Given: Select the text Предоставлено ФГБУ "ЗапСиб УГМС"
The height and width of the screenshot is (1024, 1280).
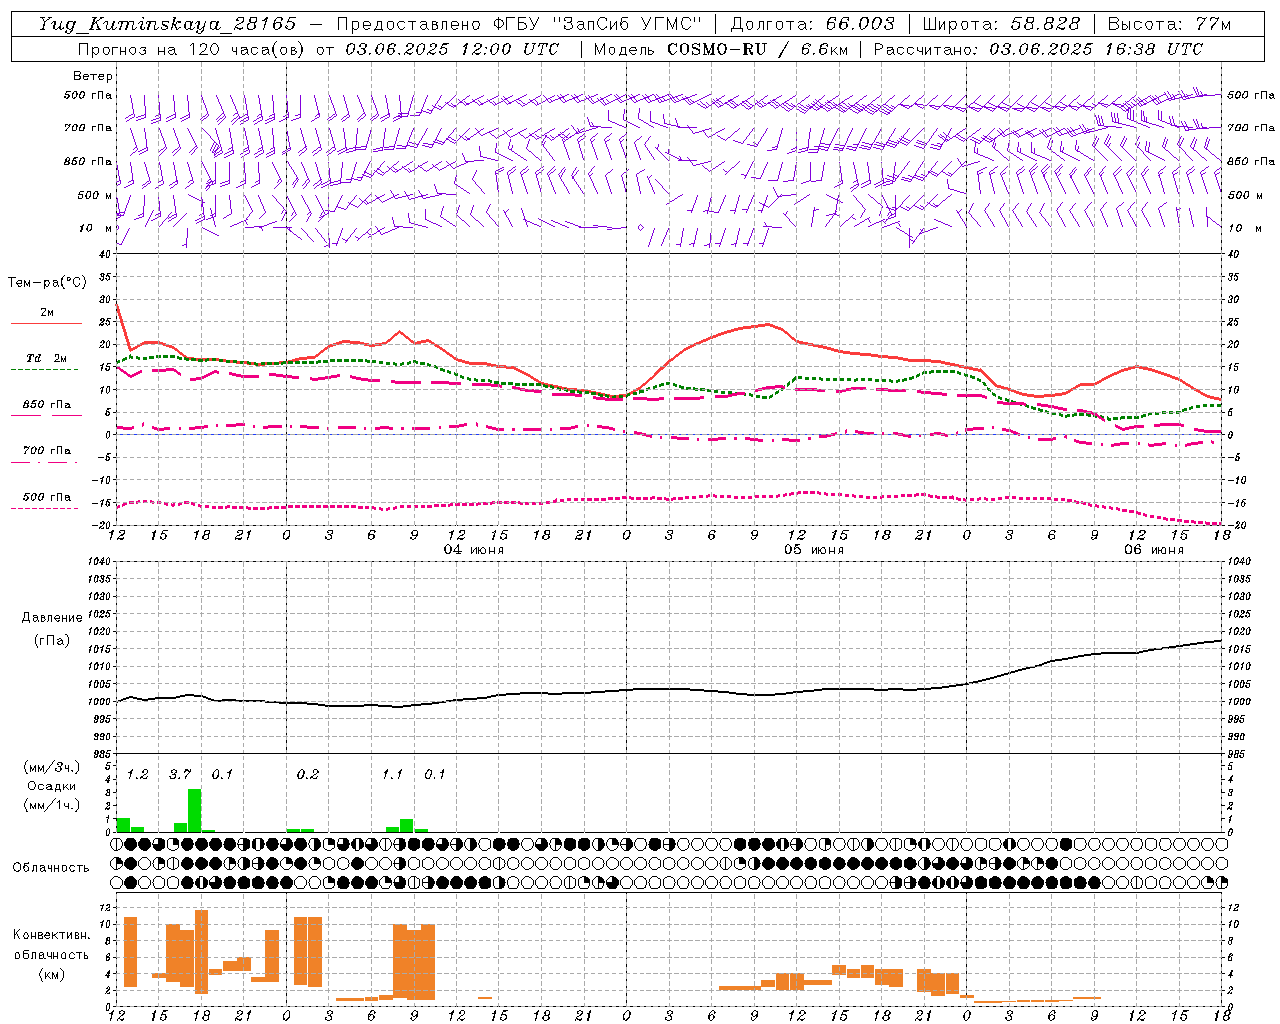Looking at the screenshot, I should tap(519, 24).
